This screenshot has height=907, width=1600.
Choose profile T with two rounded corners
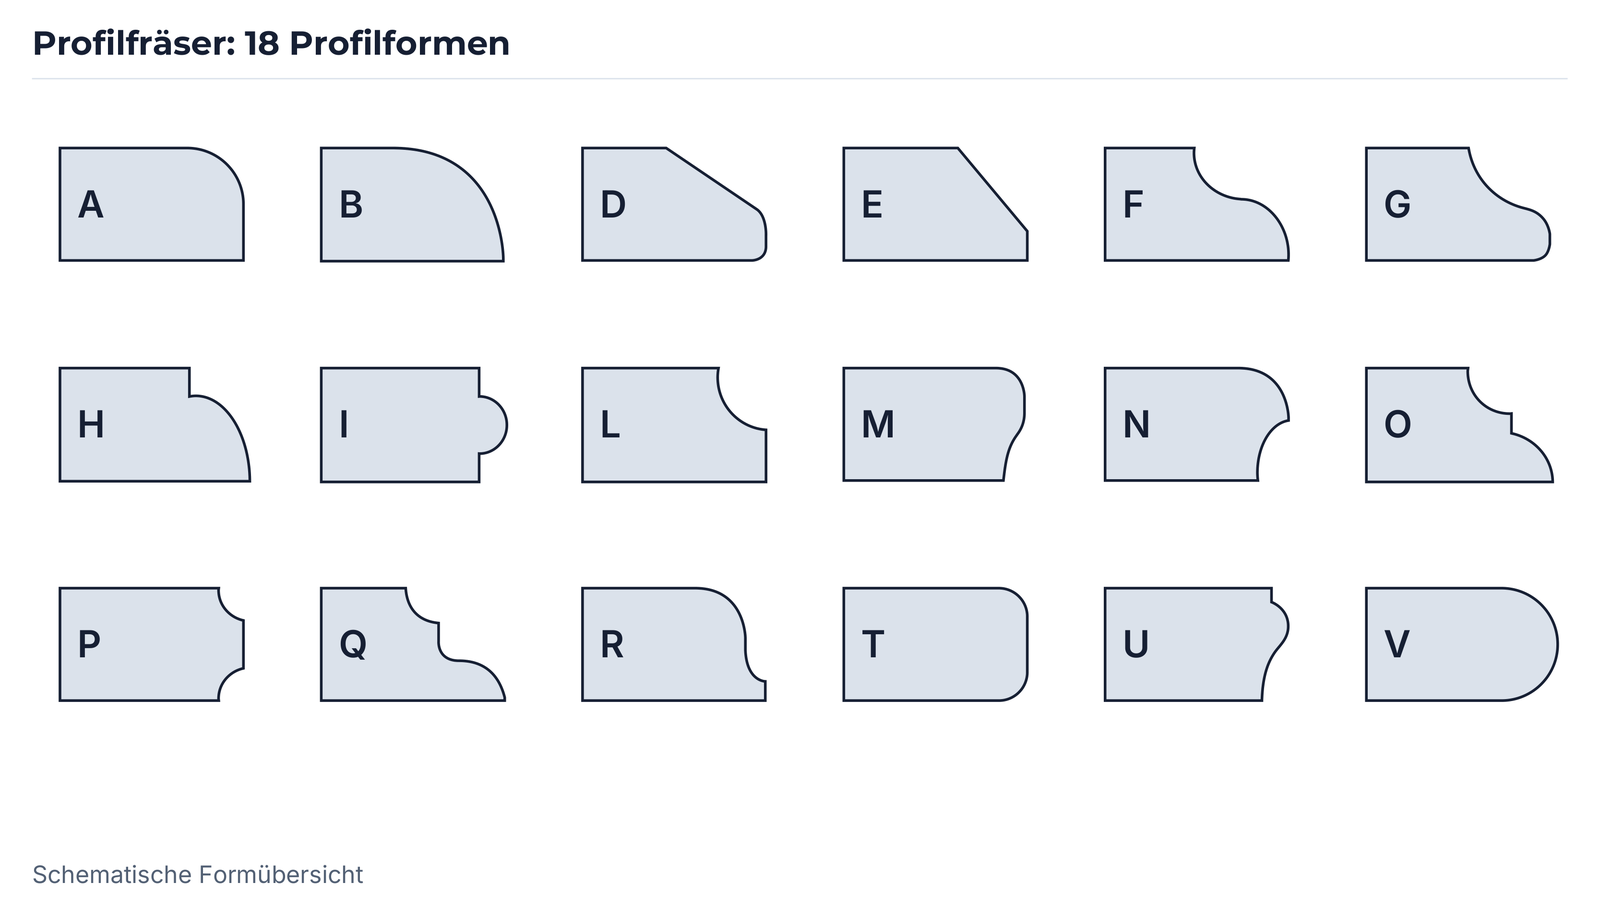pyautogui.click(x=935, y=644)
